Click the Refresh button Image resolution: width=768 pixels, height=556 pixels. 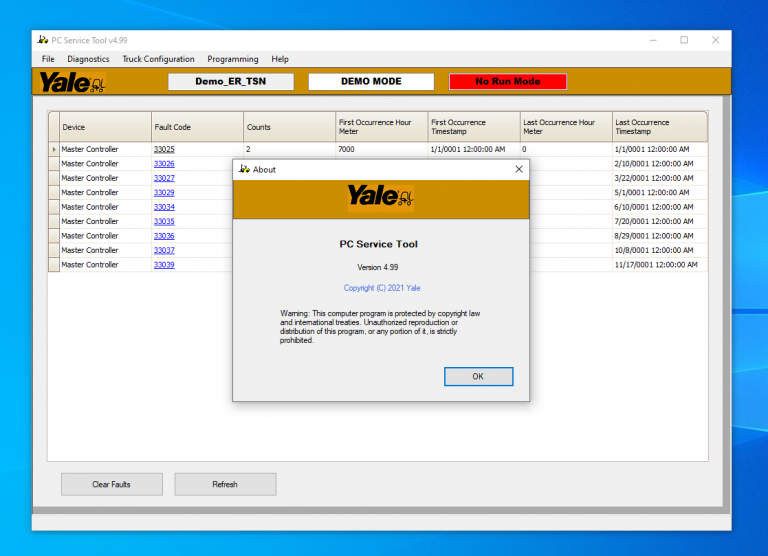point(225,484)
